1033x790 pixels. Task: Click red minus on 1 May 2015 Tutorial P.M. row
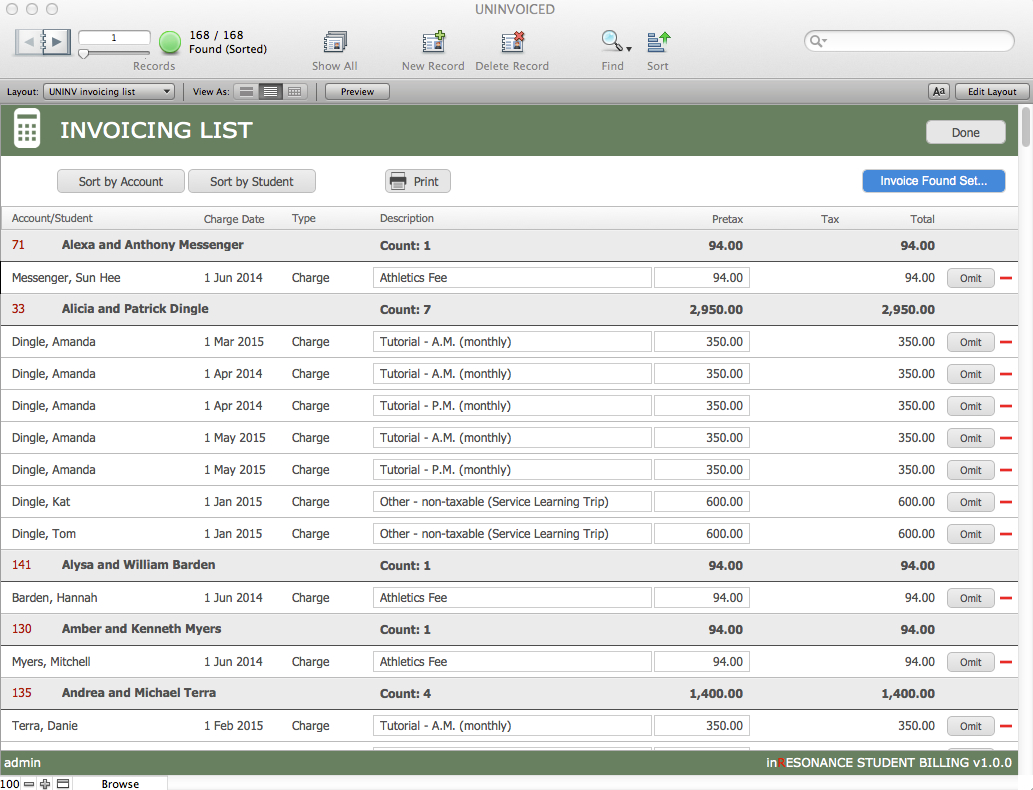point(1006,470)
